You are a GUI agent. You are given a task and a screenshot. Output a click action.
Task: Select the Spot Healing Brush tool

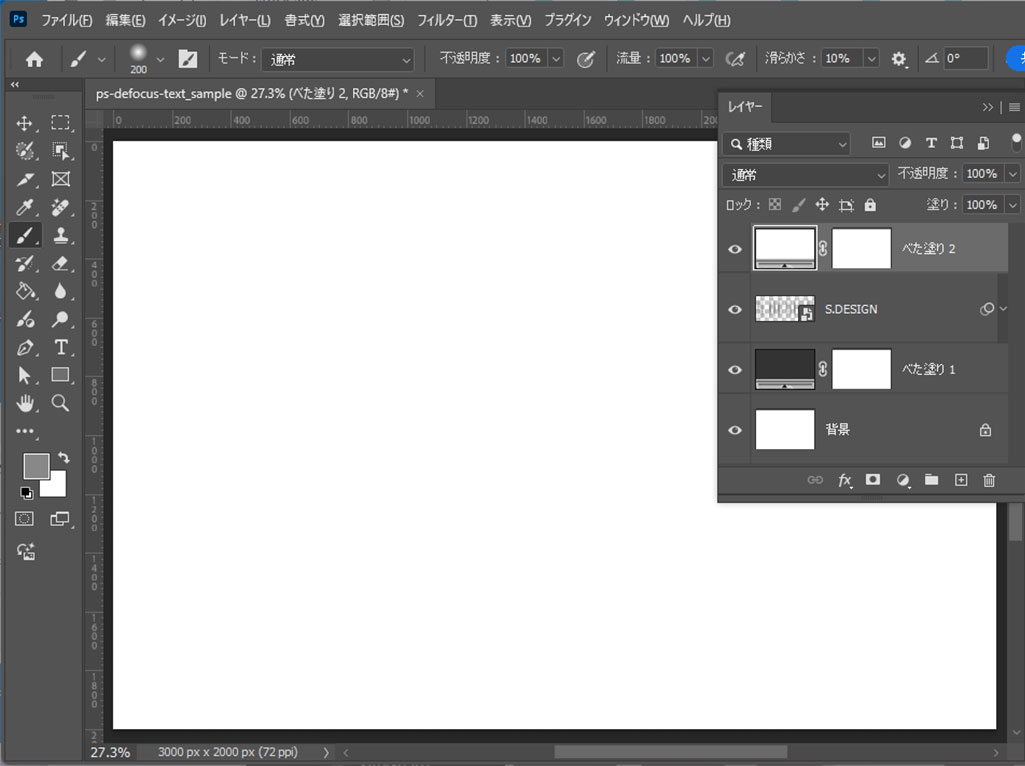tap(60, 207)
